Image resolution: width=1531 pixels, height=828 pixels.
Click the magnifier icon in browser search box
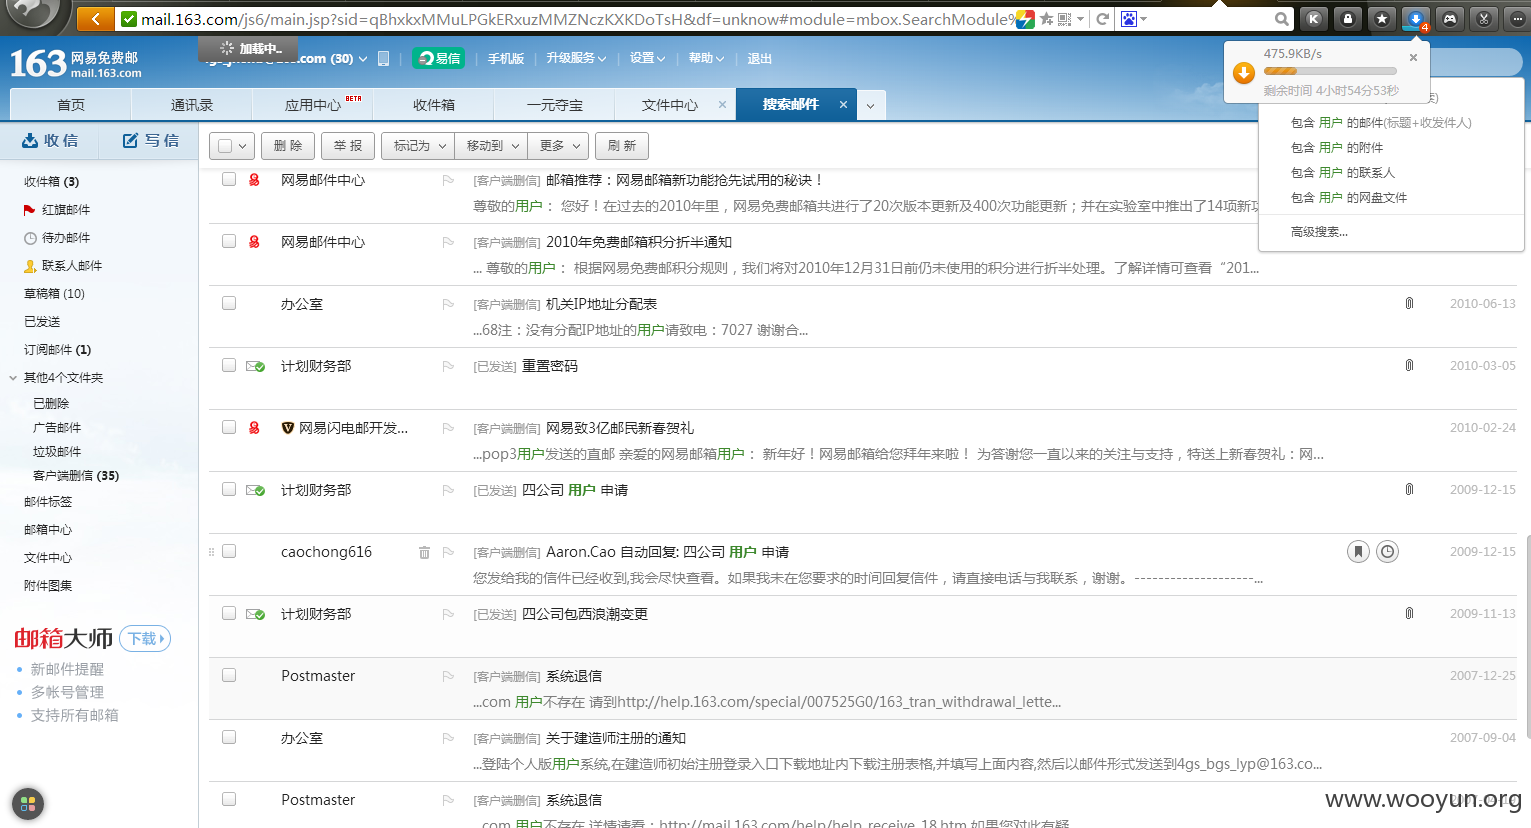pyautogui.click(x=1281, y=19)
